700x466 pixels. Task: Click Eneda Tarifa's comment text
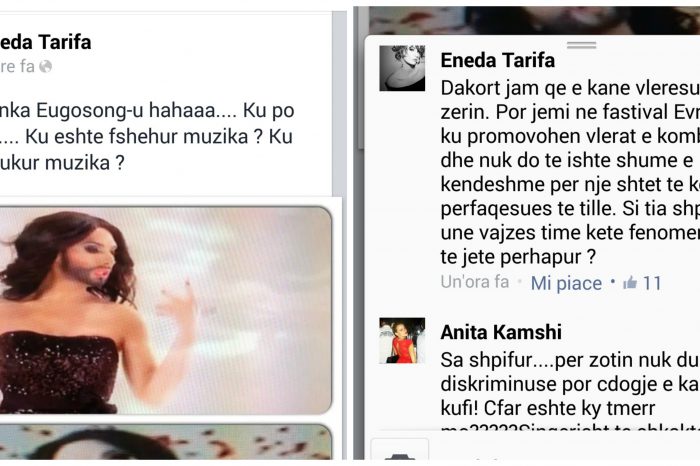[570, 172]
